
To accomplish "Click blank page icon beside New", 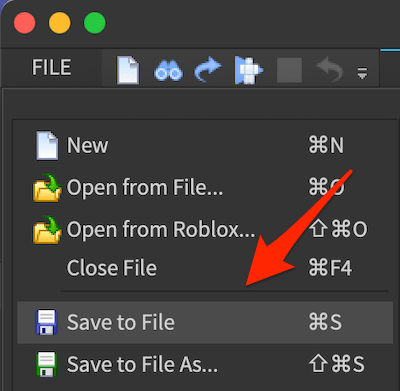I will tap(47, 146).
